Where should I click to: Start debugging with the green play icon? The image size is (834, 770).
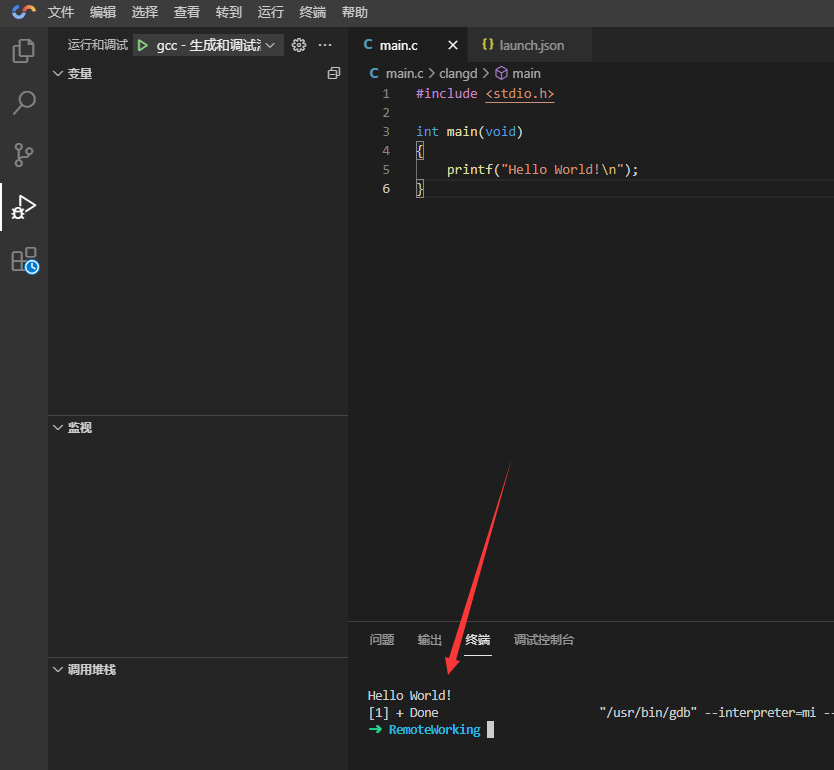click(143, 45)
